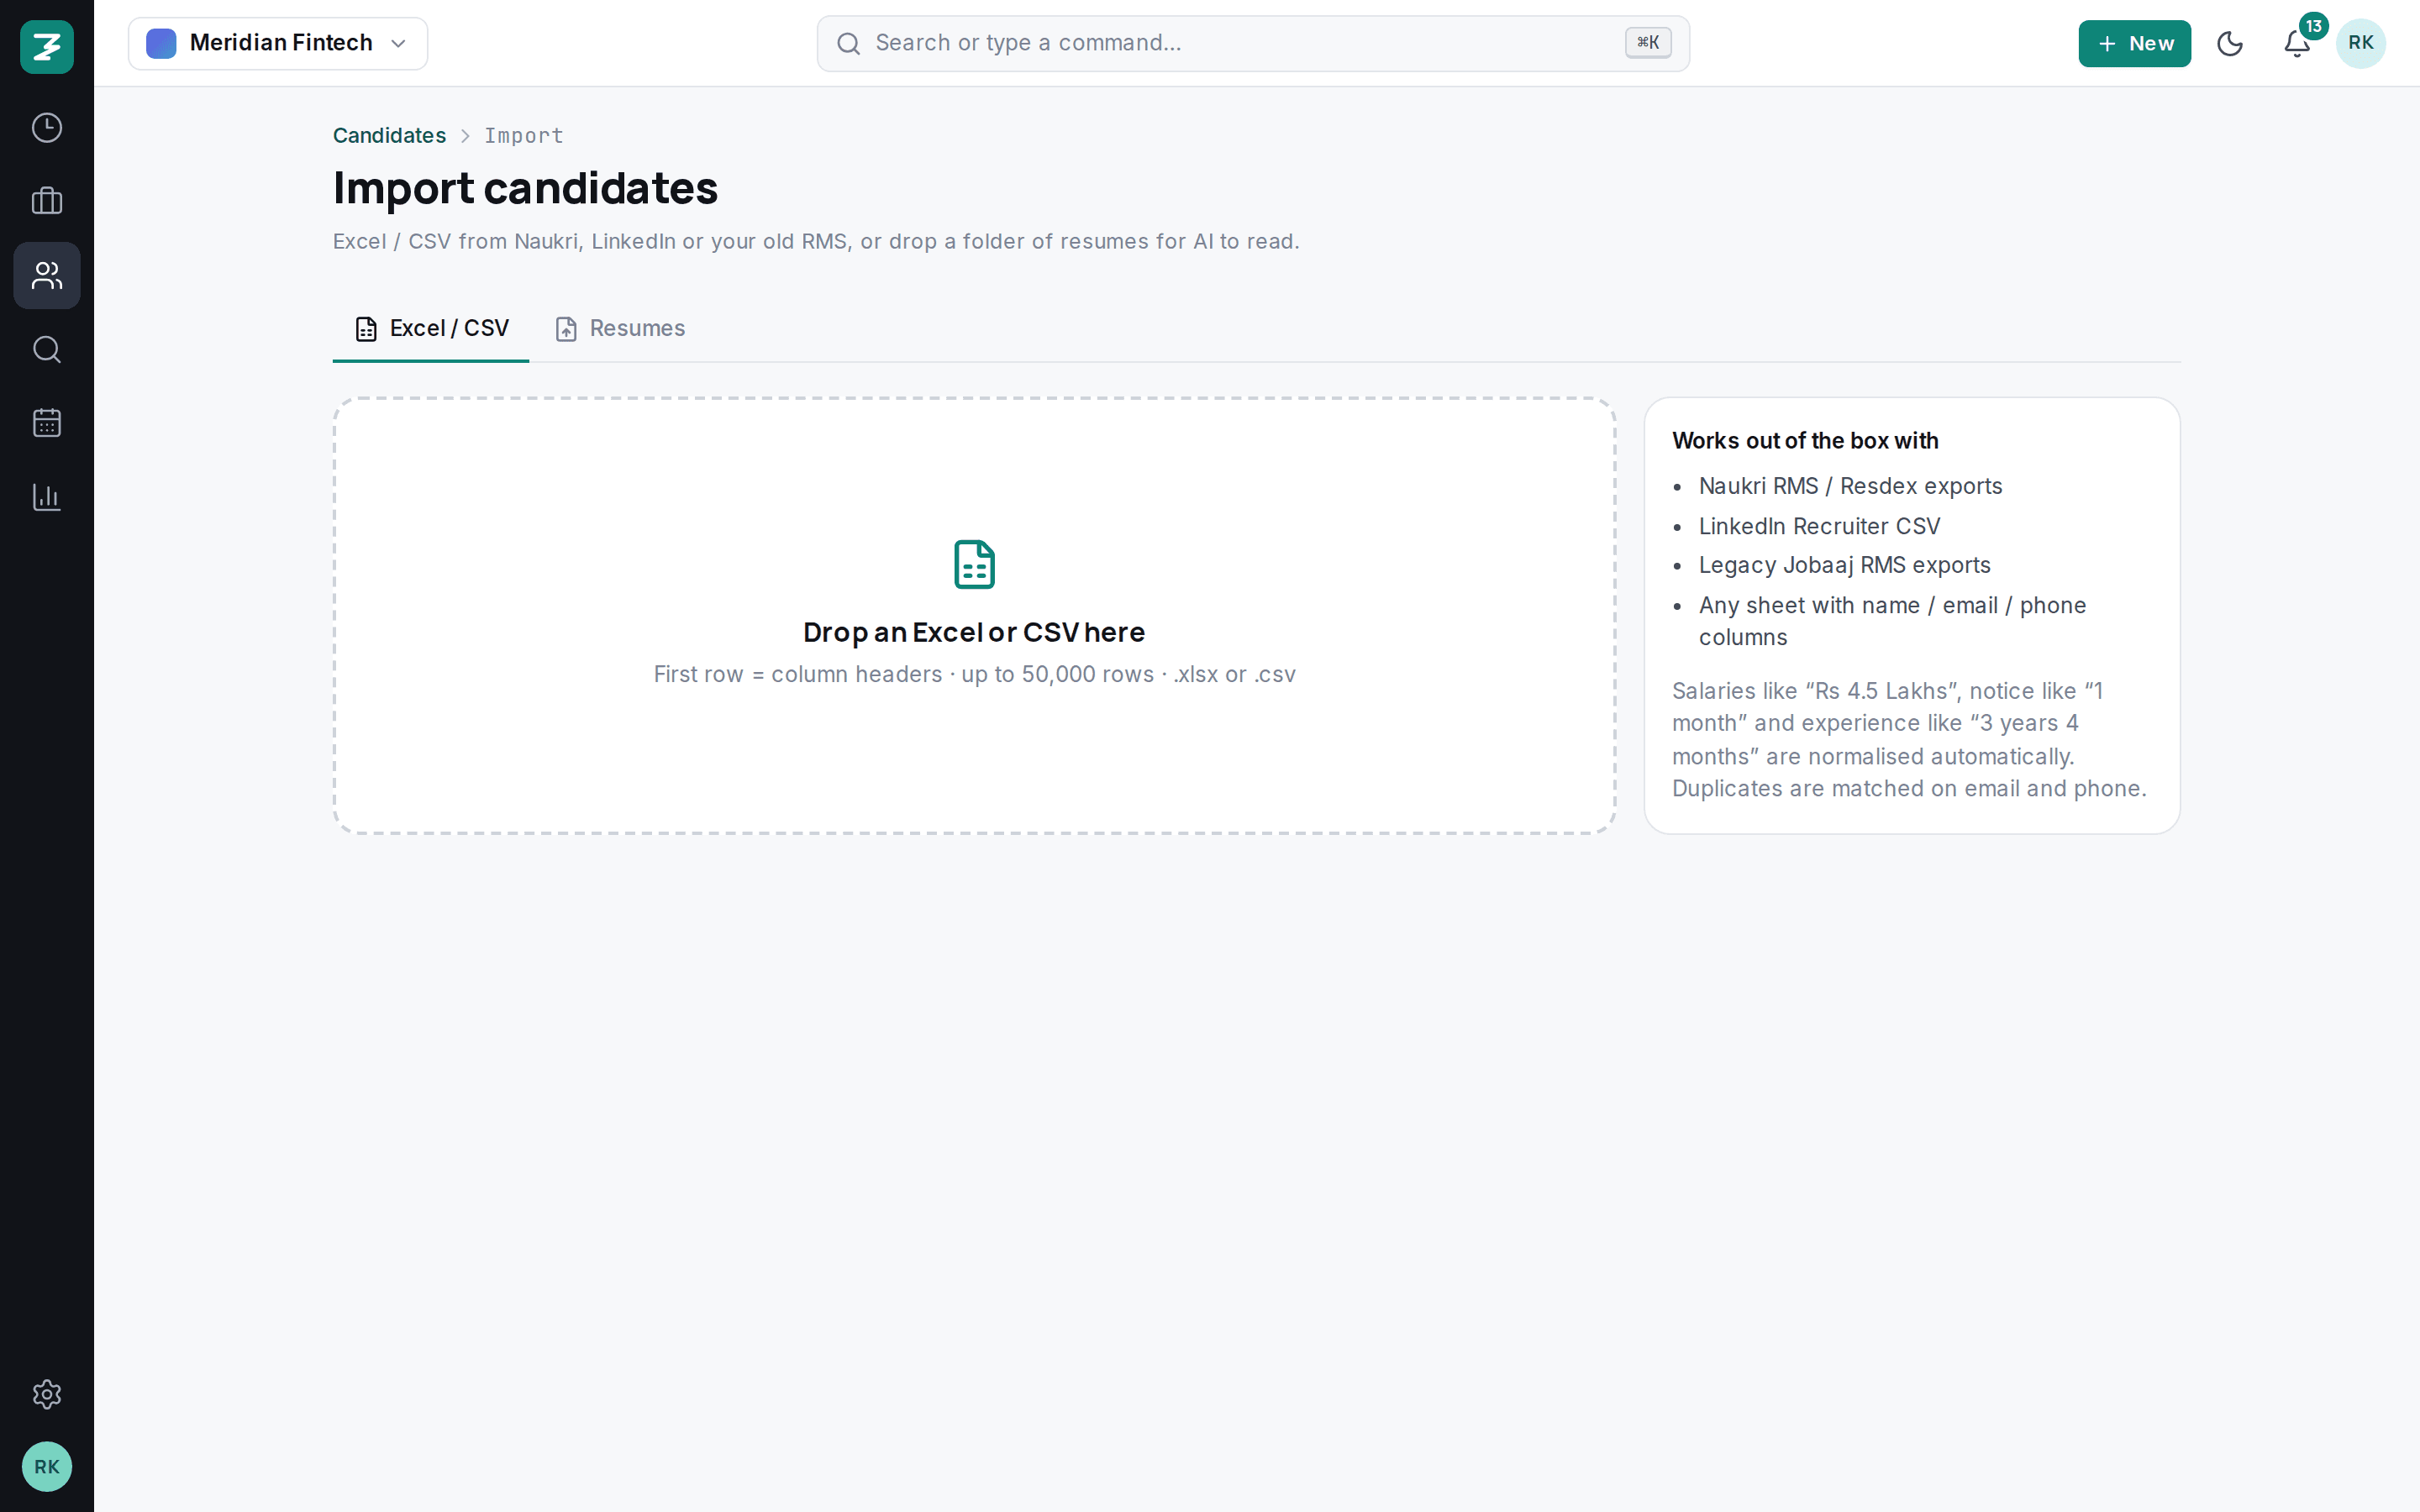Viewport: 2420px width, 1512px height.
Task: Focus the Search or type a command field
Action: (1253, 43)
